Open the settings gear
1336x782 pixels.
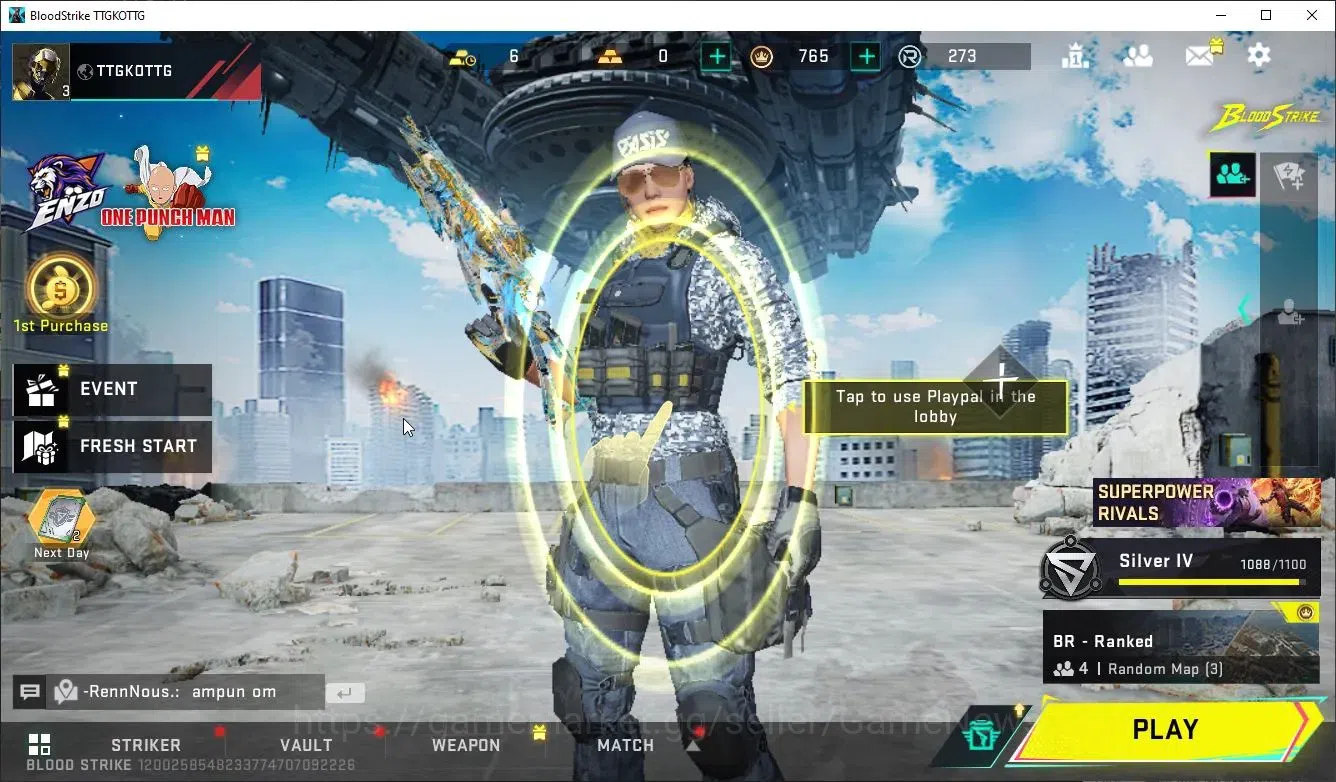point(1259,55)
